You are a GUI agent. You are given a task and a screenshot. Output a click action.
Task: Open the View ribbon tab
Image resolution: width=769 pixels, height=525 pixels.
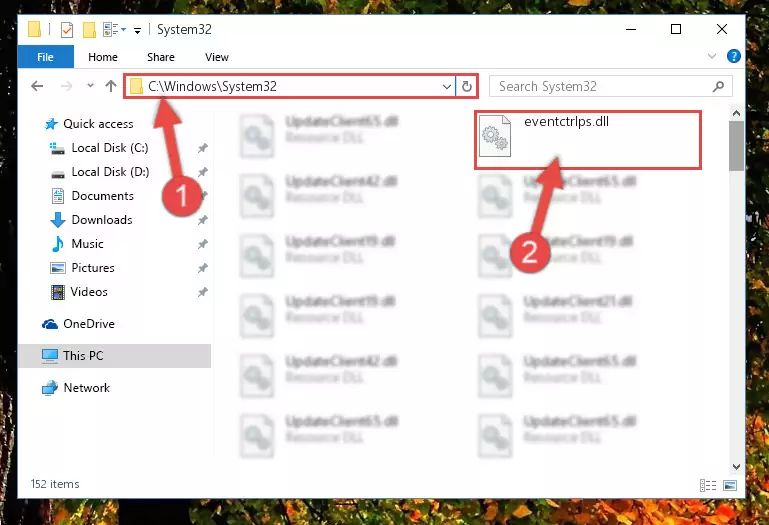(217, 57)
